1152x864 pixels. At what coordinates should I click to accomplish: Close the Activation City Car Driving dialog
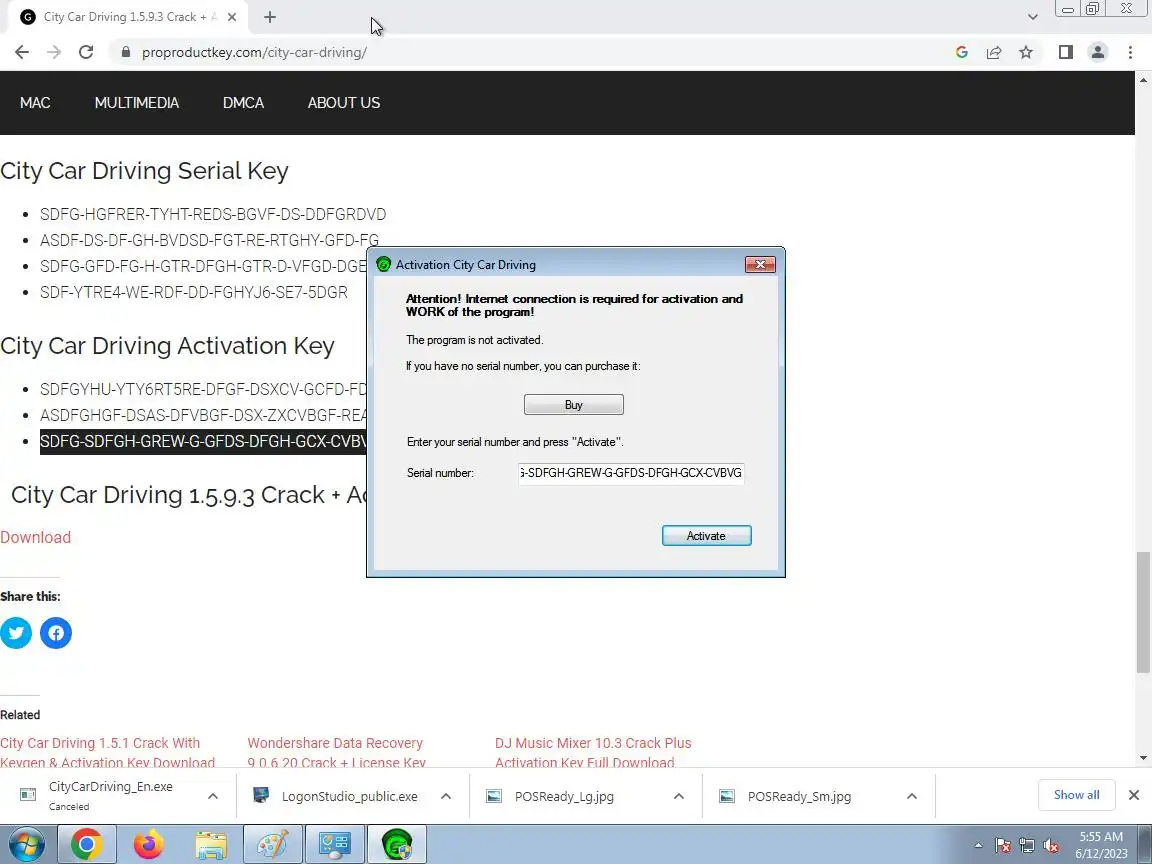point(760,264)
